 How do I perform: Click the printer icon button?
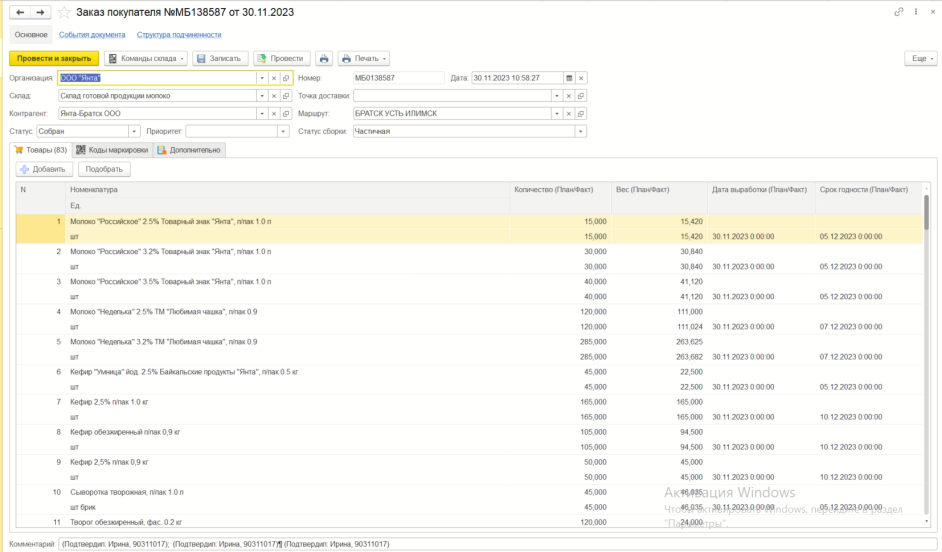pos(324,58)
